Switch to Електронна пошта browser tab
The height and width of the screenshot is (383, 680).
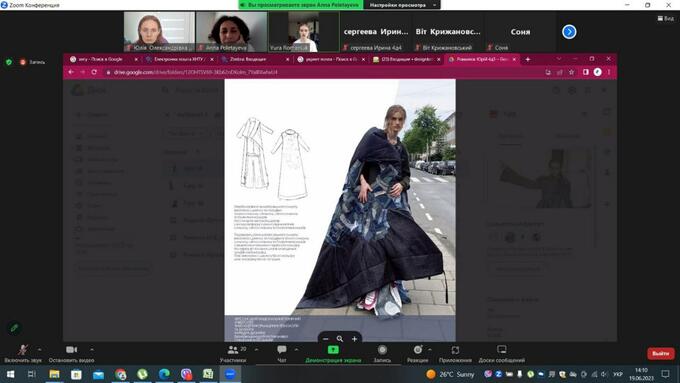pos(179,59)
